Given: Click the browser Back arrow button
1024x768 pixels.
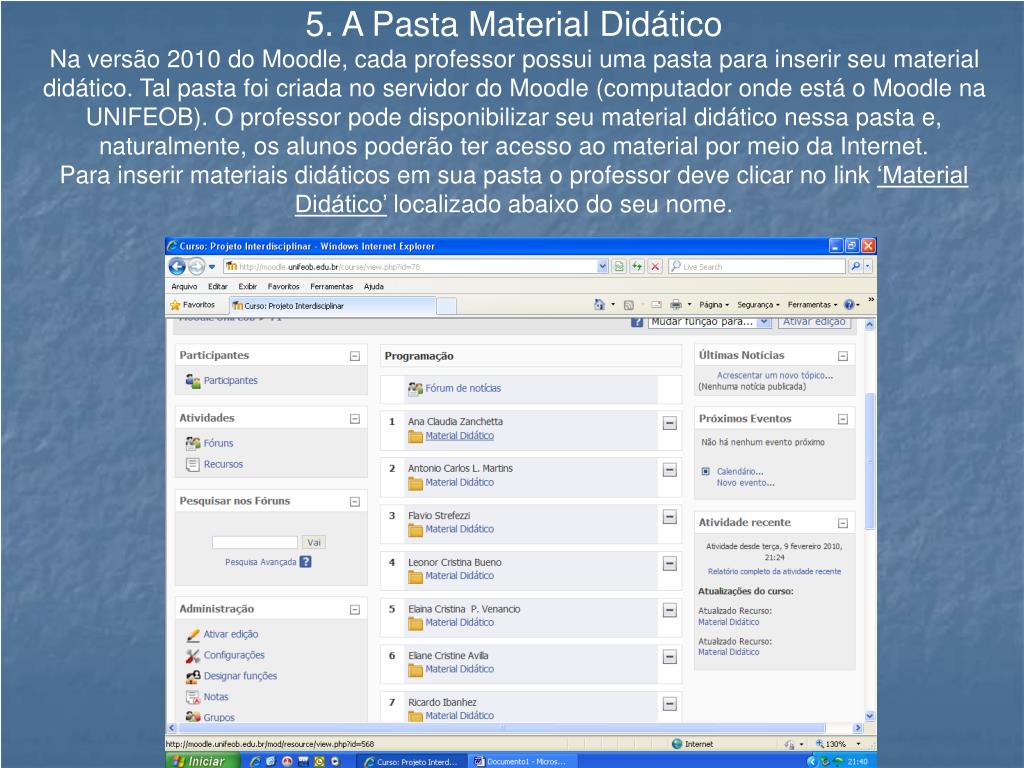Looking at the screenshot, I should pos(177,266).
